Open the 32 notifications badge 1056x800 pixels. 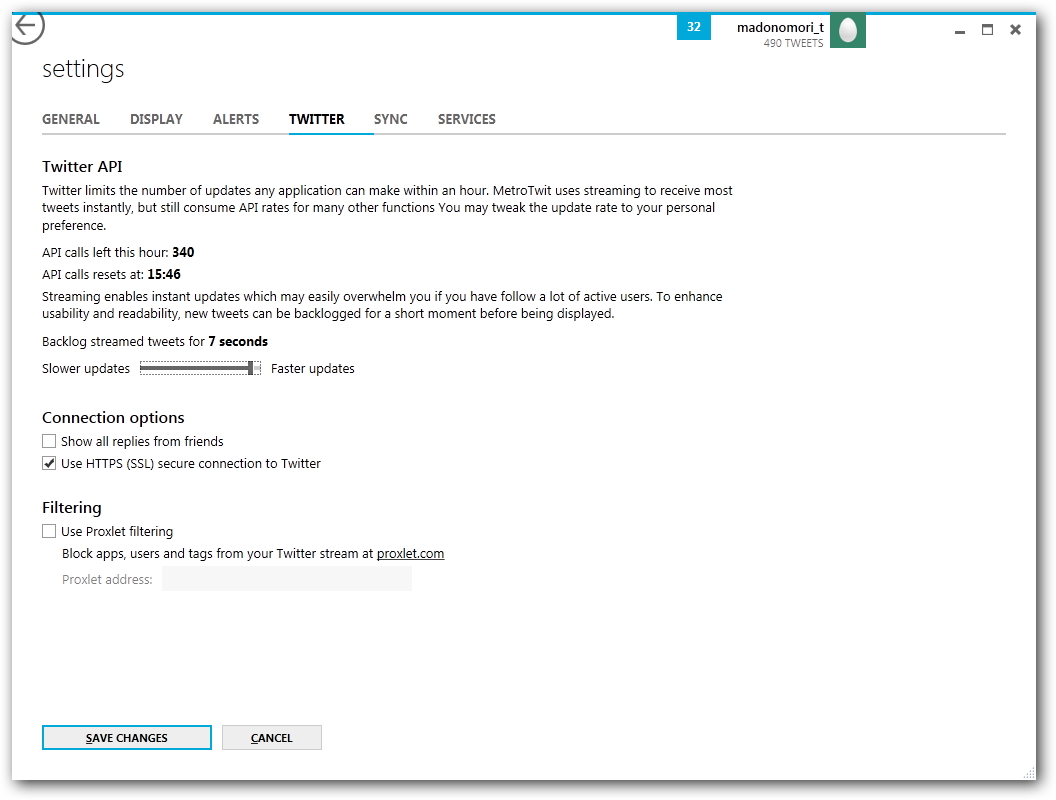tap(694, 27)
